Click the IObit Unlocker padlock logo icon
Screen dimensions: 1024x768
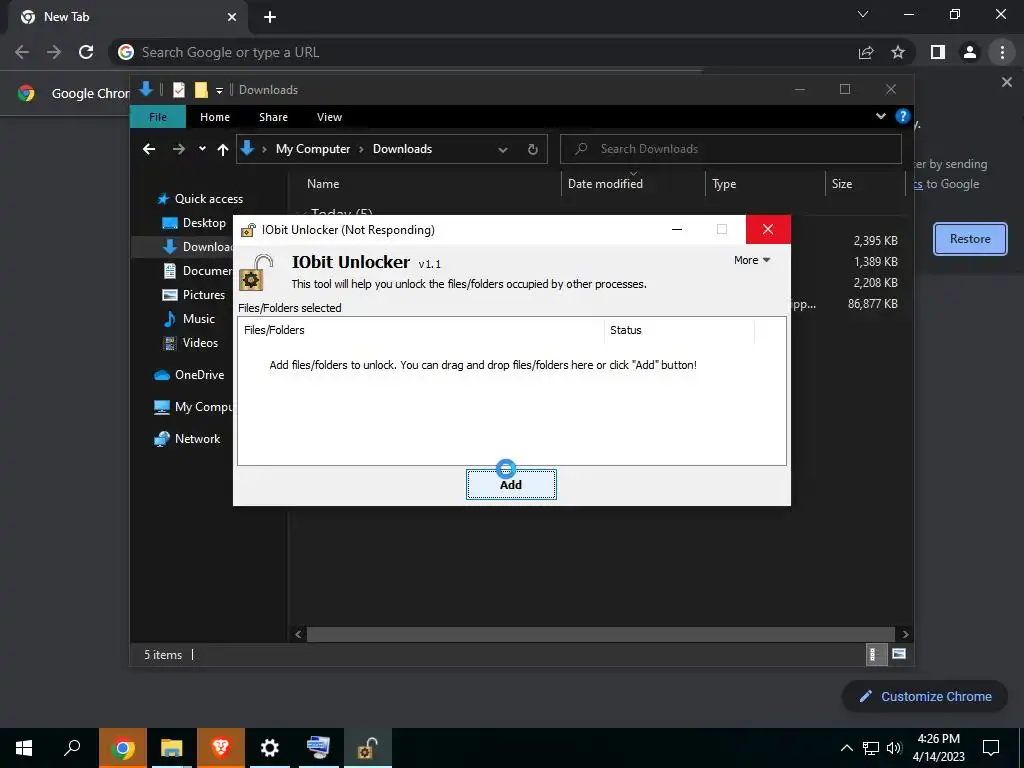point(256,273)
